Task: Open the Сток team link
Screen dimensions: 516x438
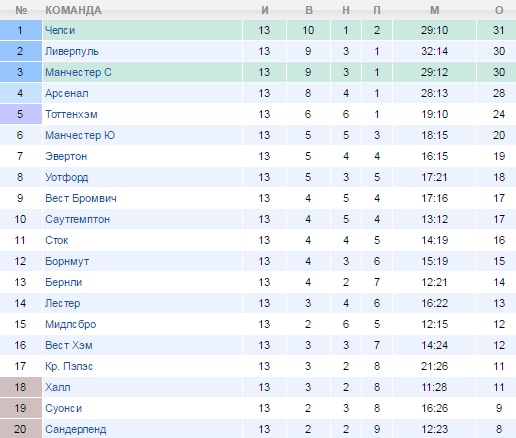Action: pos(57,240)
